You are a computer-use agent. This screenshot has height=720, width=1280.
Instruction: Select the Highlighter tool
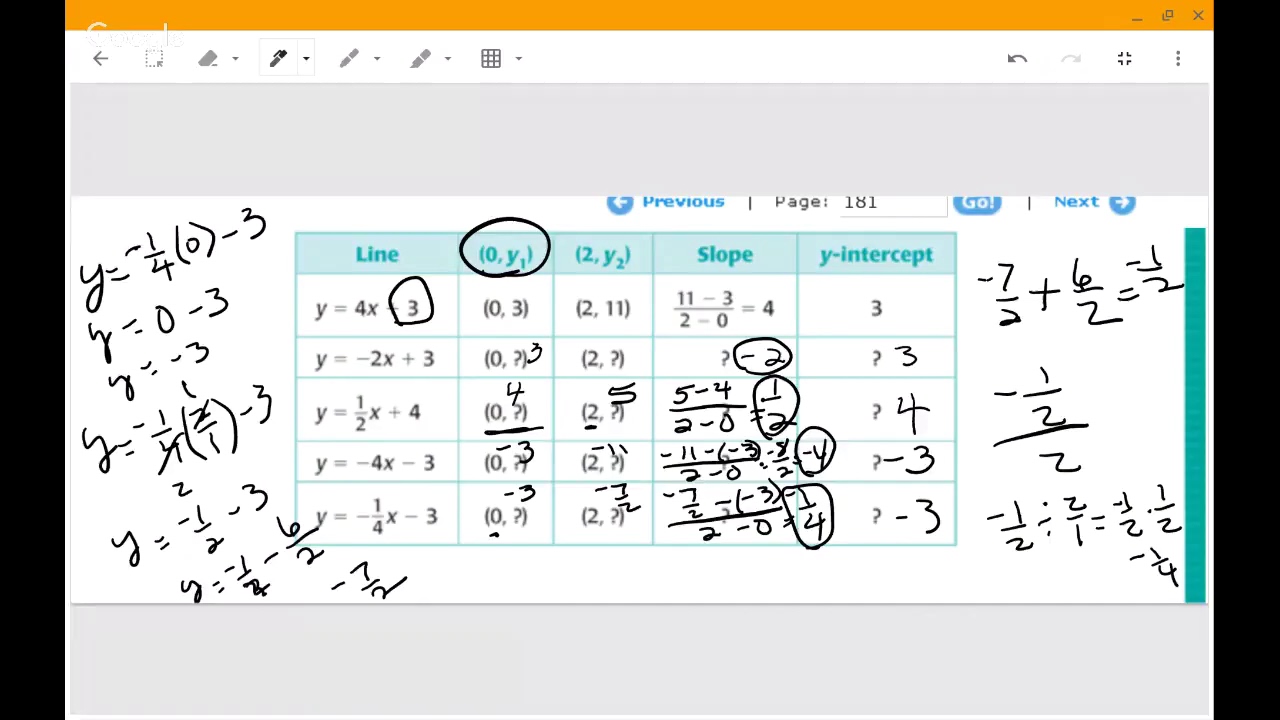[x=420, y=59]
